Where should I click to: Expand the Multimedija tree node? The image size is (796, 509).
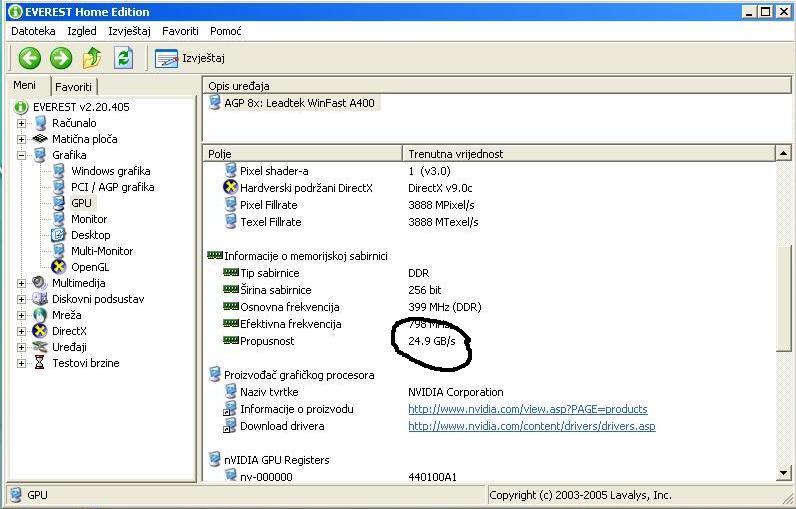[22, 283]
